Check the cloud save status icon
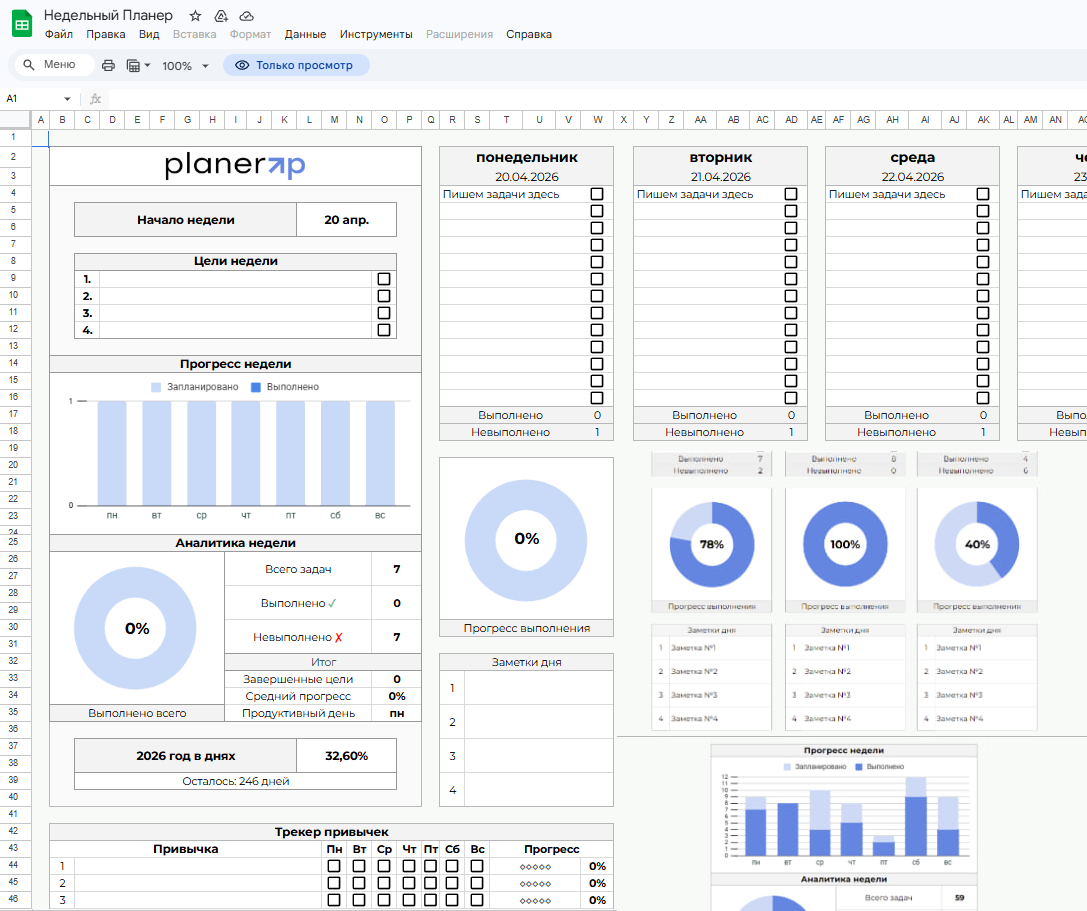The height and width of the screenshot is (911, 1087). point(246,15)
